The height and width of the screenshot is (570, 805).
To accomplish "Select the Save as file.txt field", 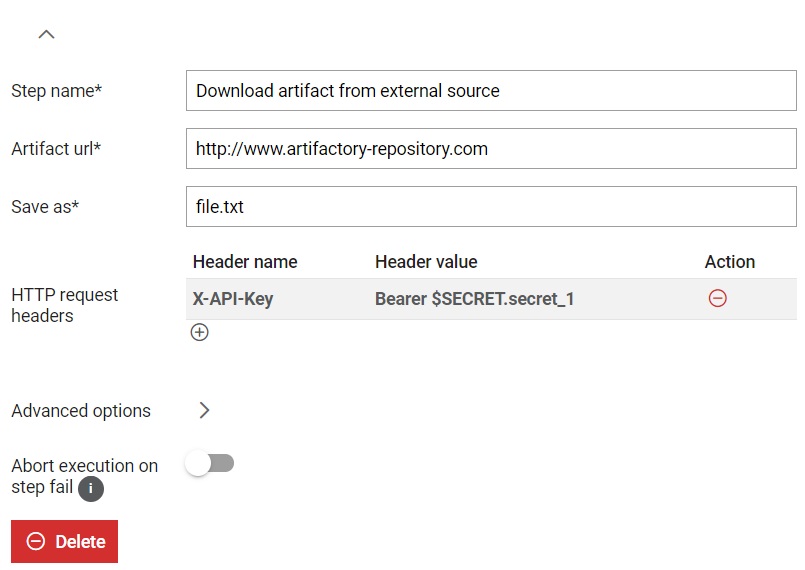I will coord(491,207).
